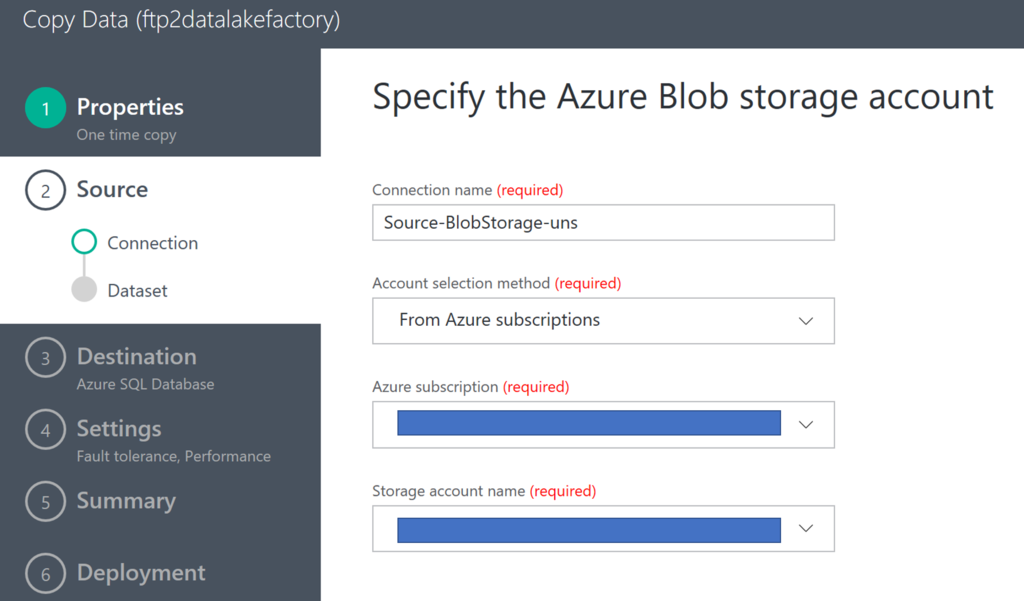
Task: Click the step 4 Settings circle icon
Action: pos(45,430)
